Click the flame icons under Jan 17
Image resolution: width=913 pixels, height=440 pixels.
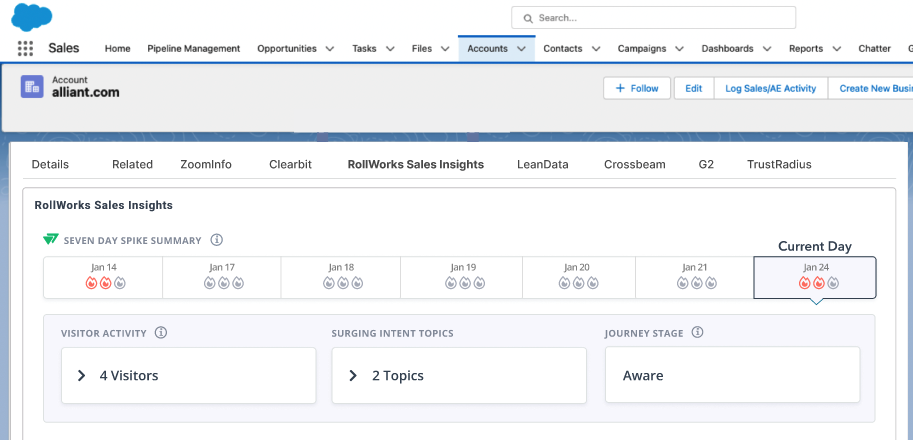(x=224, y=283)
